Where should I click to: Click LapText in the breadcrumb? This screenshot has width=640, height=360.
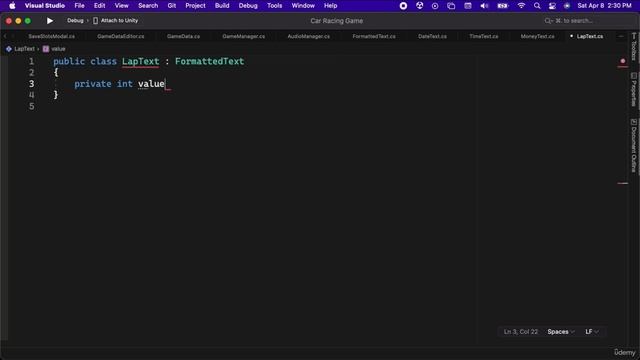[x=24, y=49]
